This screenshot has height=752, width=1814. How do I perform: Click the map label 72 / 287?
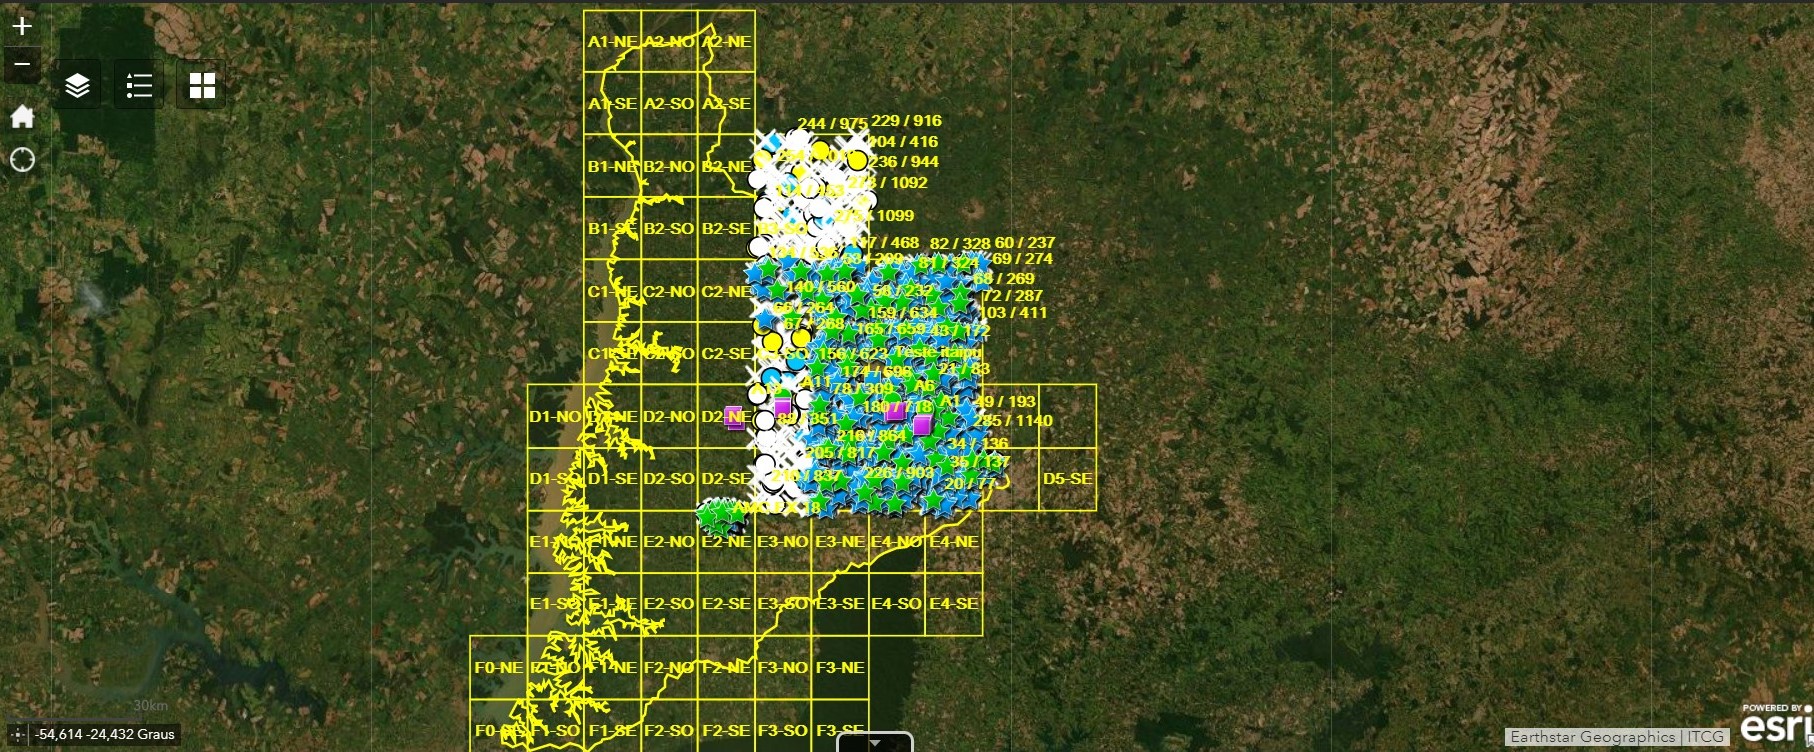pos(1012,295)
